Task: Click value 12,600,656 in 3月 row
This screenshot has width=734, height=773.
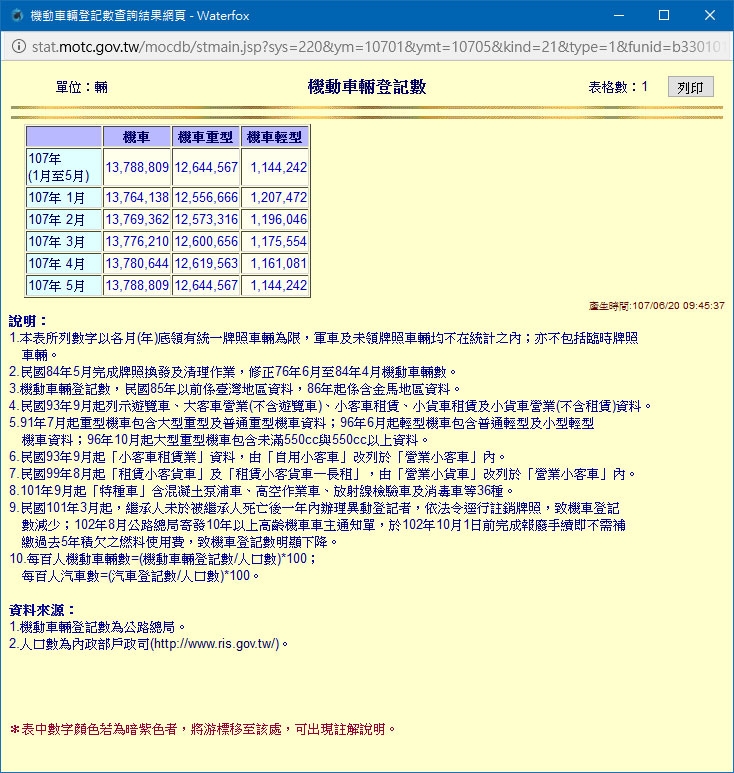Action: pyautogui.click(x=206, y=242)
